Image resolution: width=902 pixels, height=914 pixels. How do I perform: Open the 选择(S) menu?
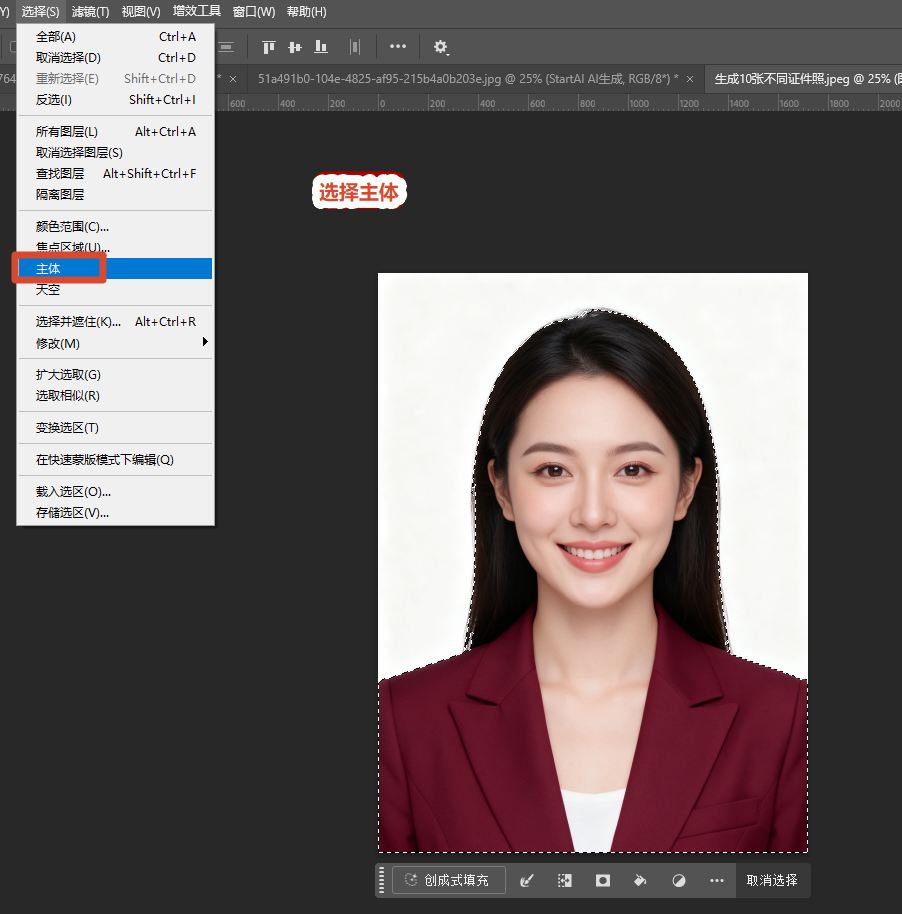tap(40, 12)
